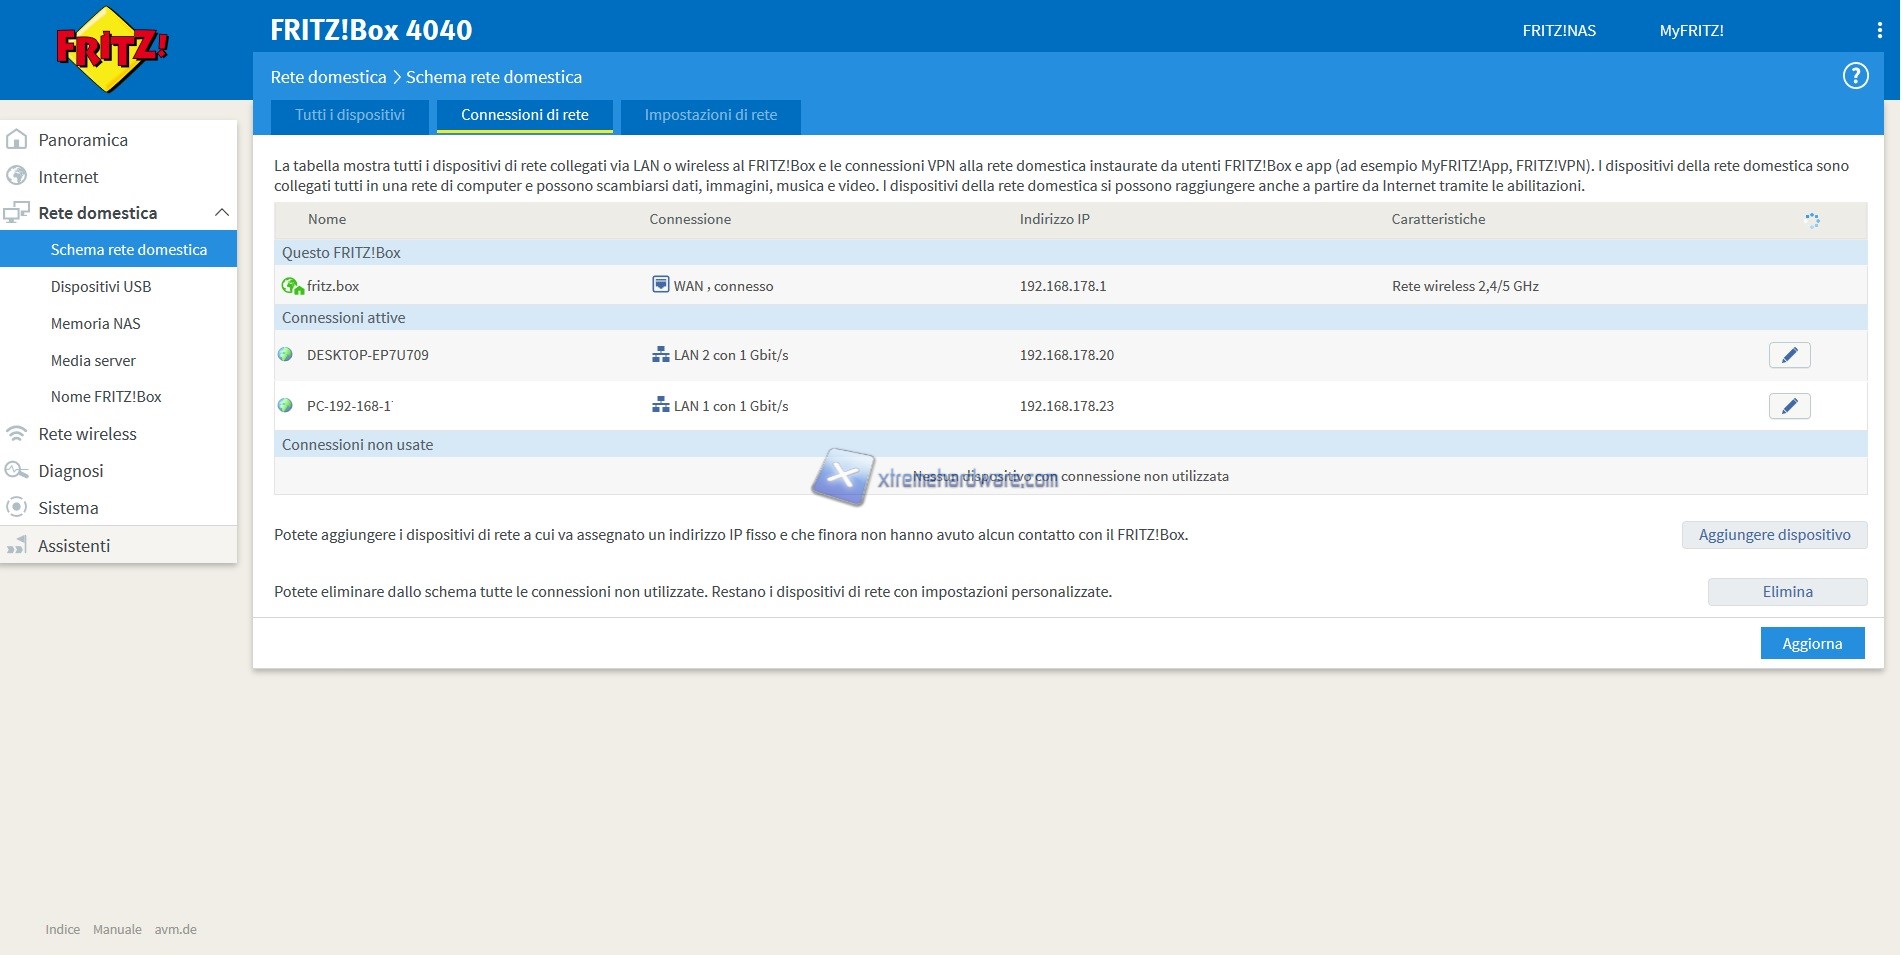Open the help question mark icon
1901x955 pixels.
tap(1855, 76)
